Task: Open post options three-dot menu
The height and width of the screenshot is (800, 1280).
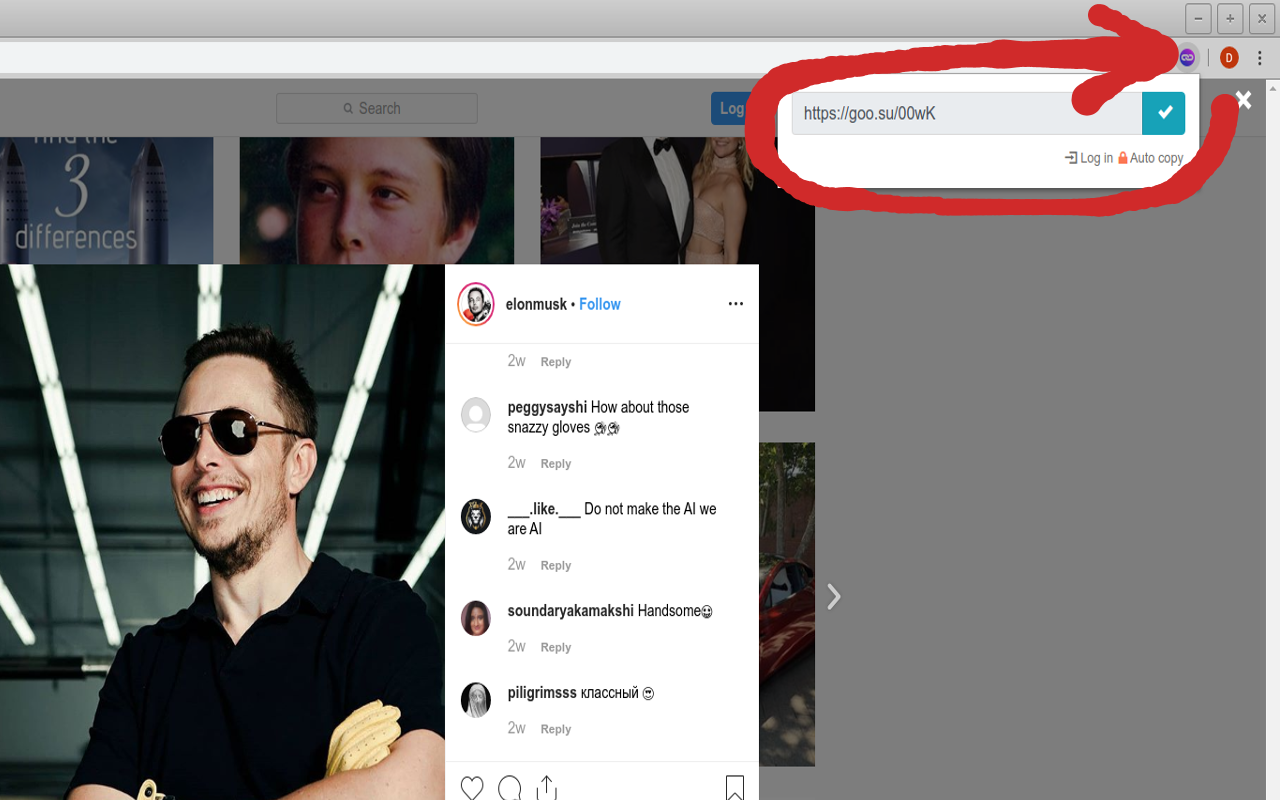Action: pos(736,304)
